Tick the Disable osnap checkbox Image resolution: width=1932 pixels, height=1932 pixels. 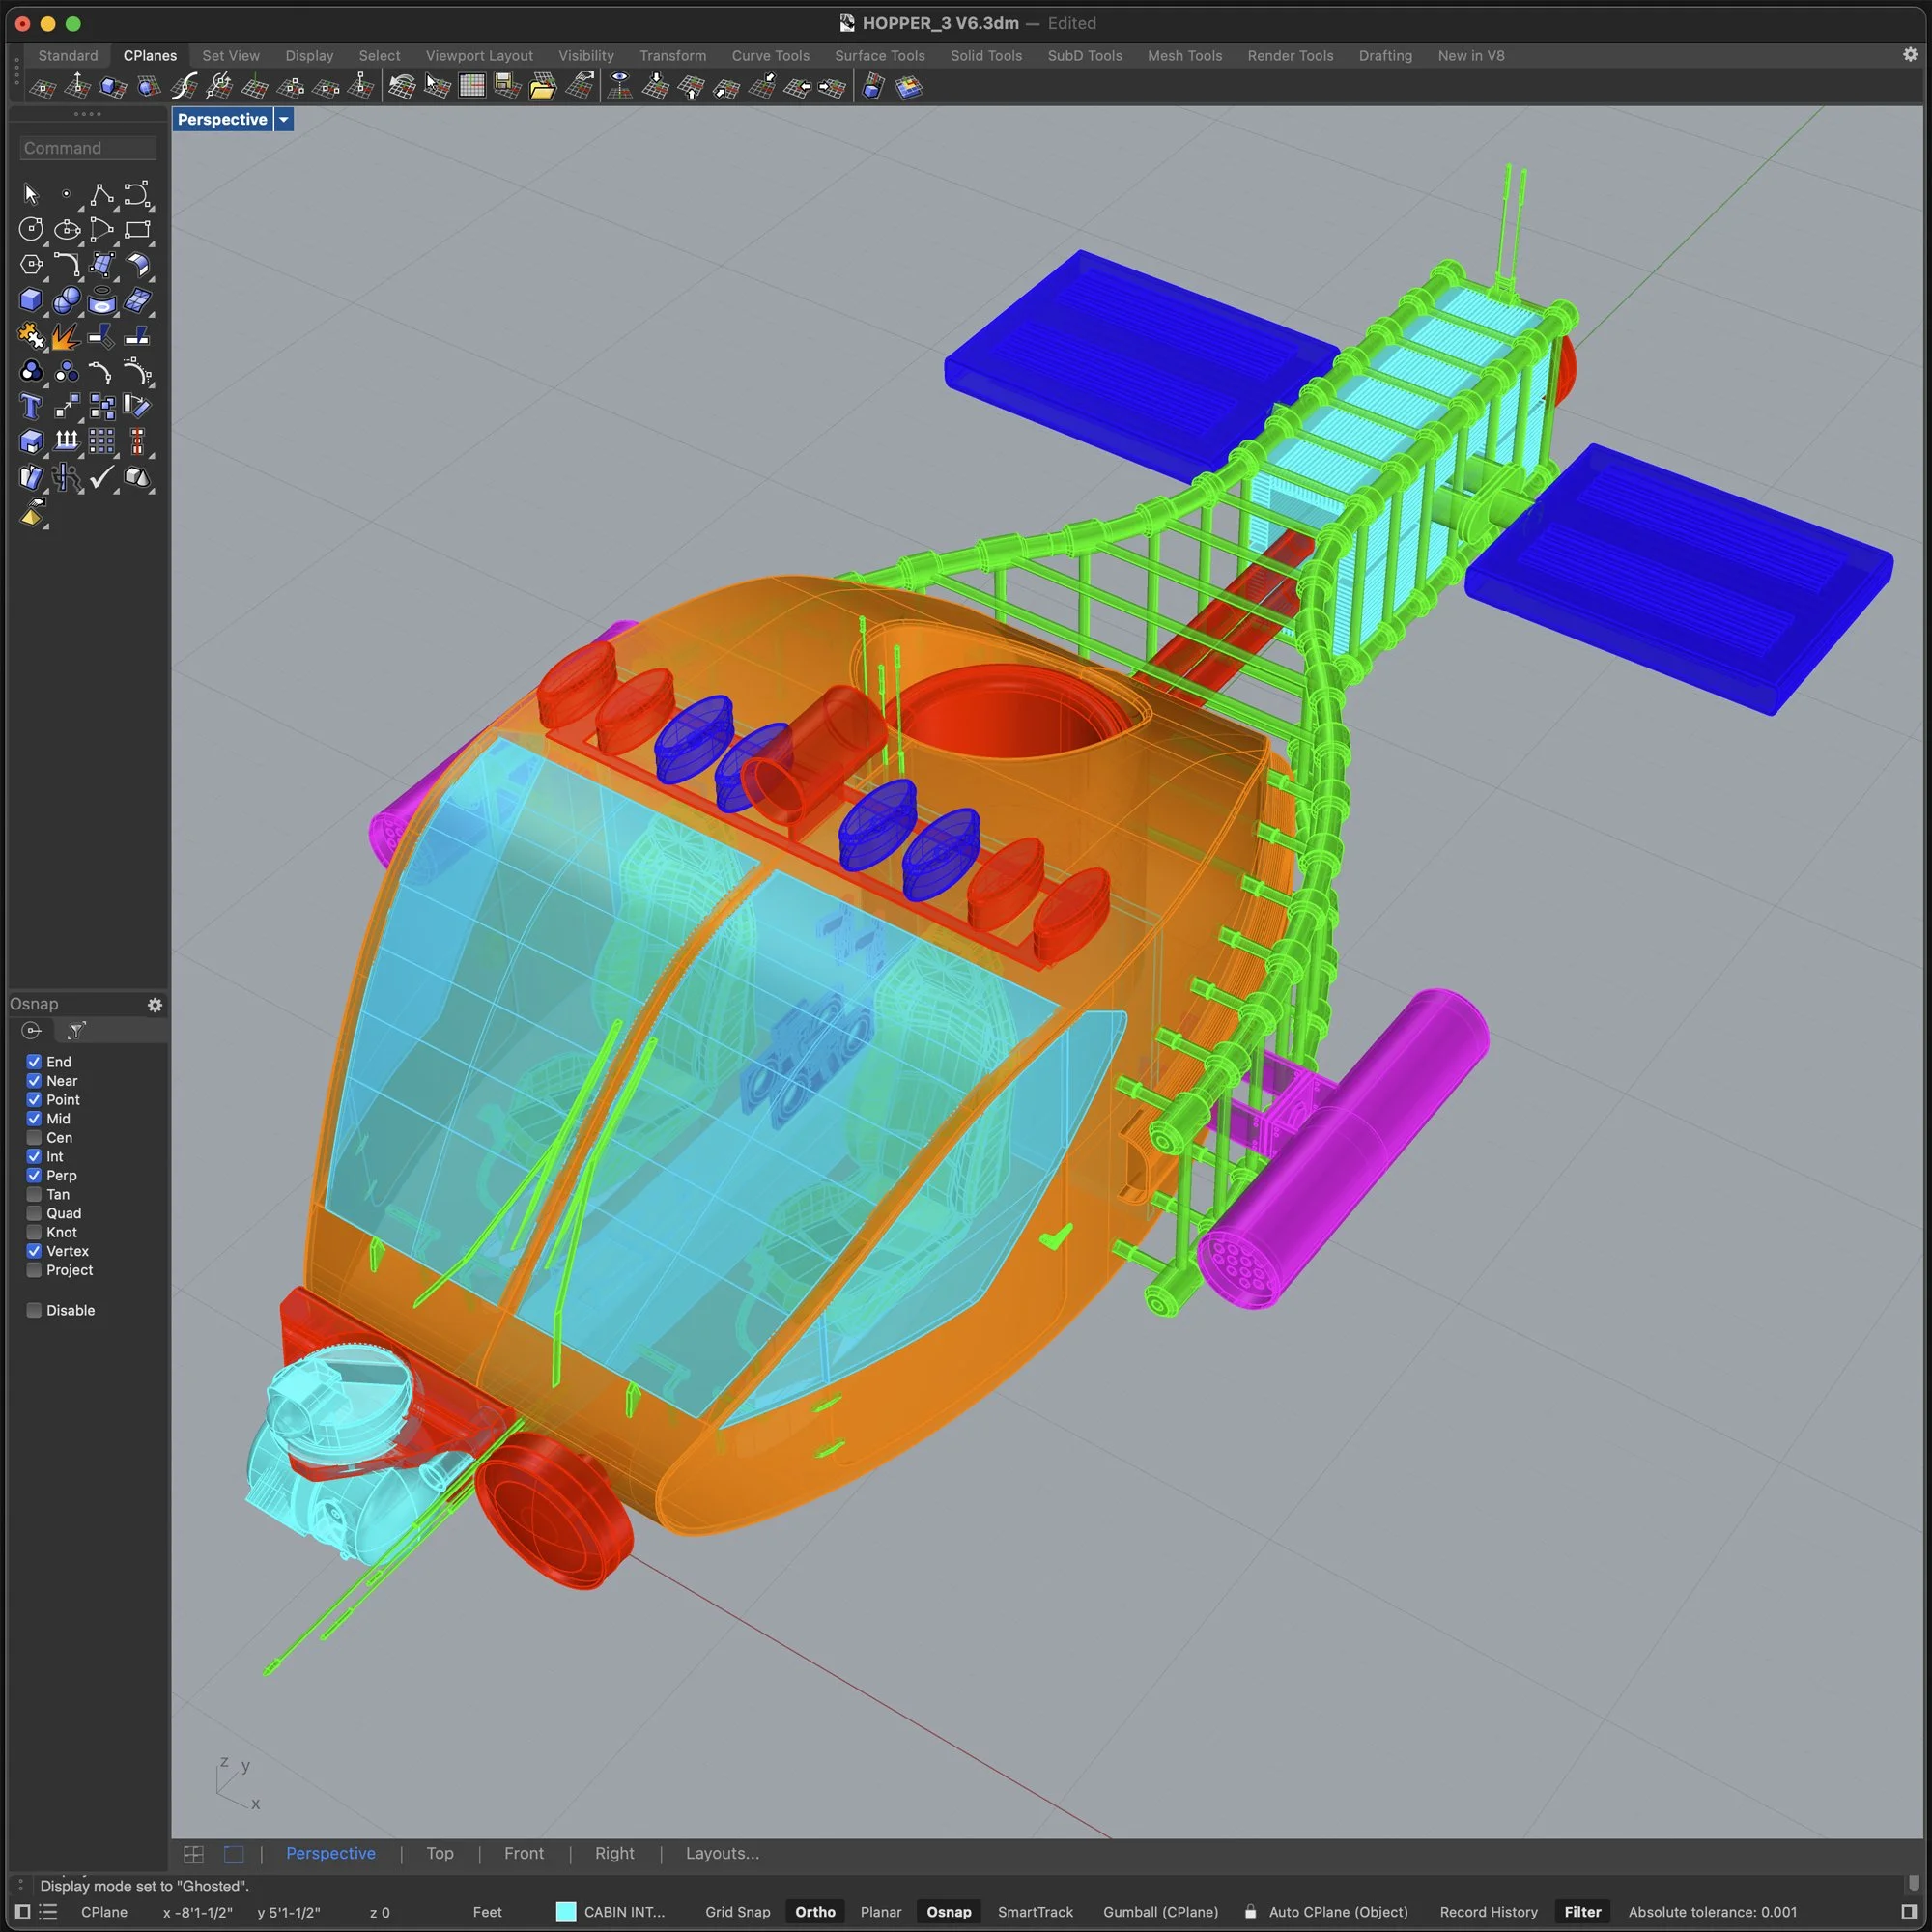click(34, 1310)
